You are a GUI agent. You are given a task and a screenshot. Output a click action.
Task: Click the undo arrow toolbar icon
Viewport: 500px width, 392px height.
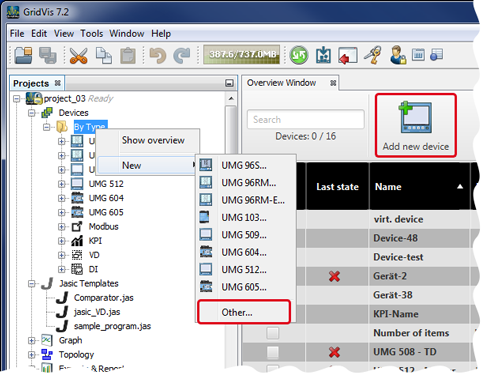[x=158, y=55]
